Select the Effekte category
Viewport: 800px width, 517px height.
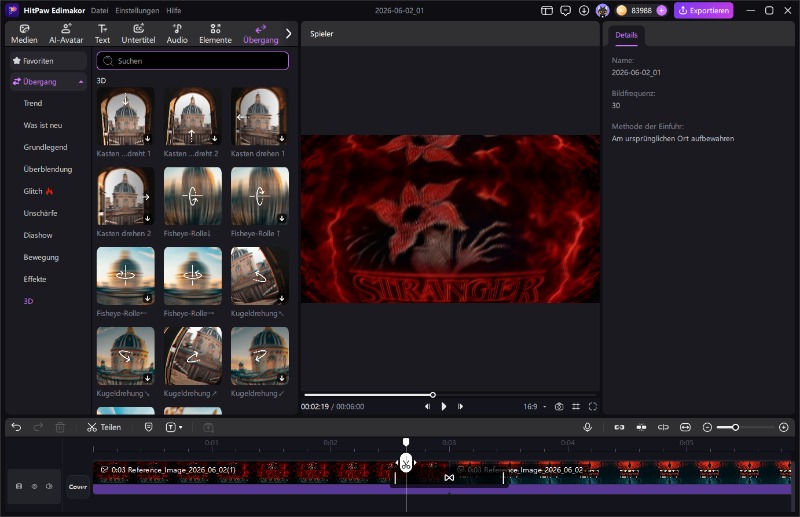35,279
